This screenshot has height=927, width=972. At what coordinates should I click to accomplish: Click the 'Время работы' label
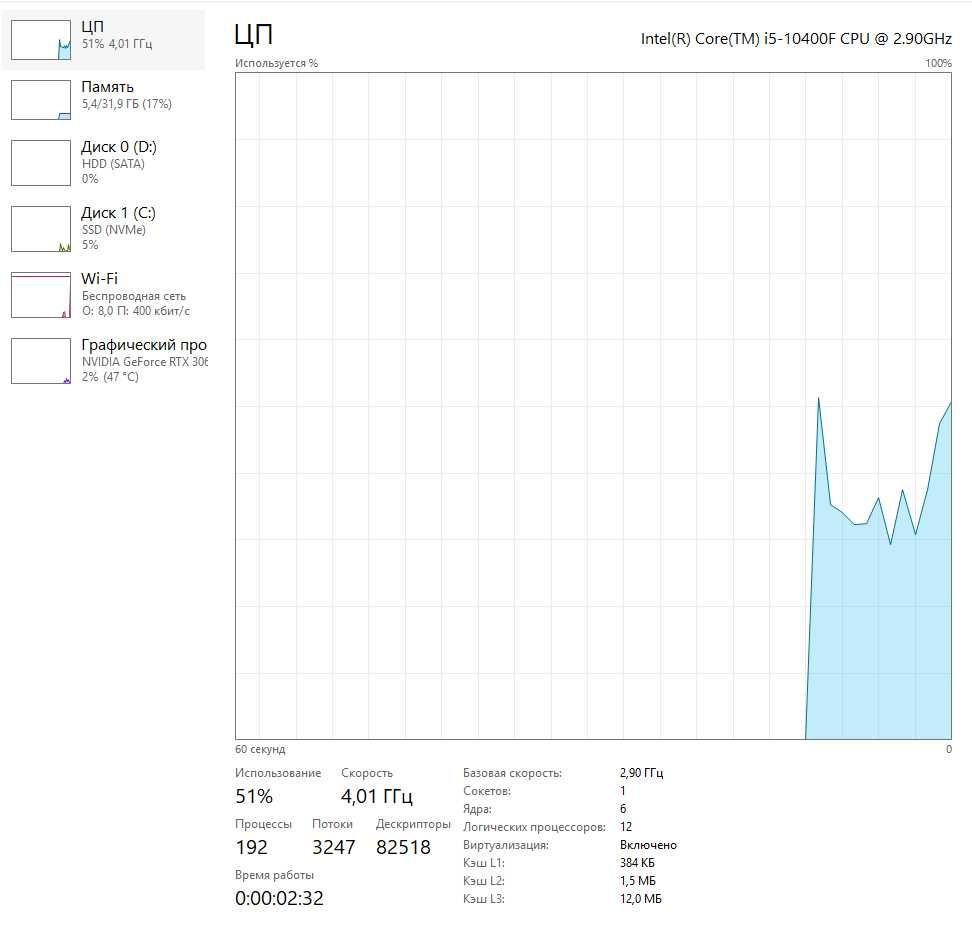274,875
